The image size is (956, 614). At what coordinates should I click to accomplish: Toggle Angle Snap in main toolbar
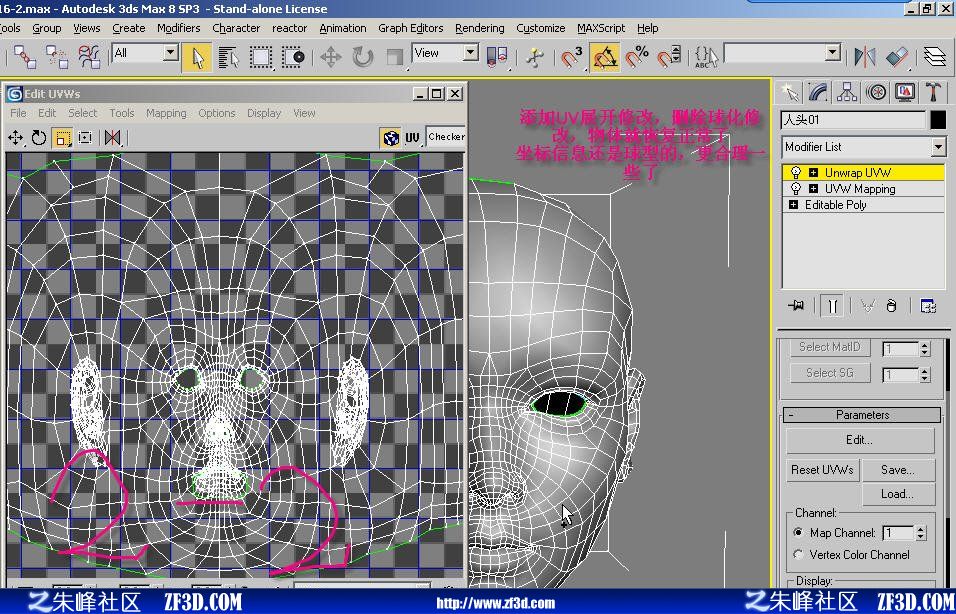(605, 58)
